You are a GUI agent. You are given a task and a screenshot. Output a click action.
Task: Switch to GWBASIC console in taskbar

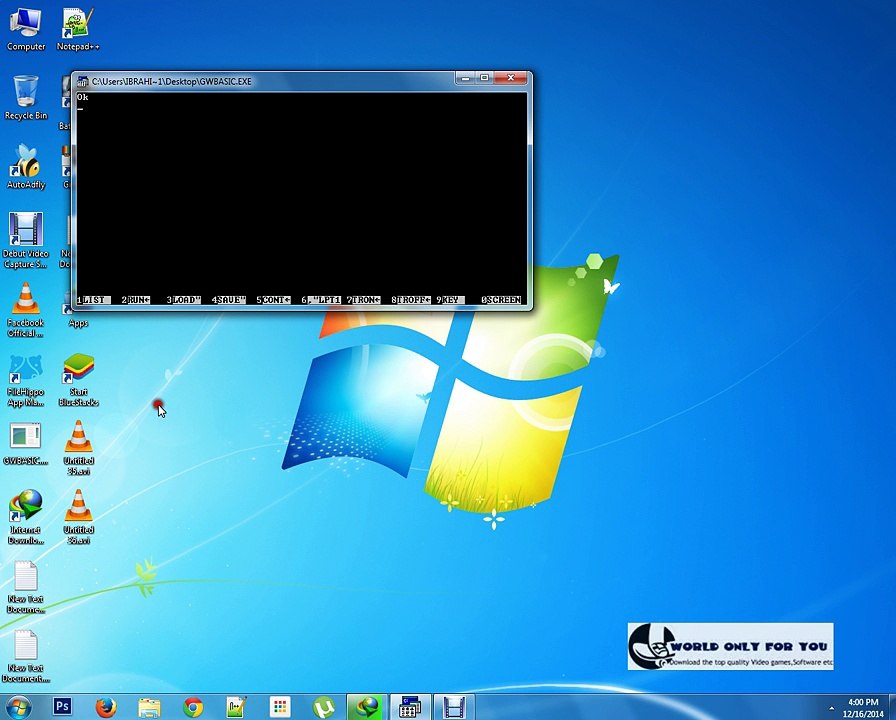pos(410,707)
